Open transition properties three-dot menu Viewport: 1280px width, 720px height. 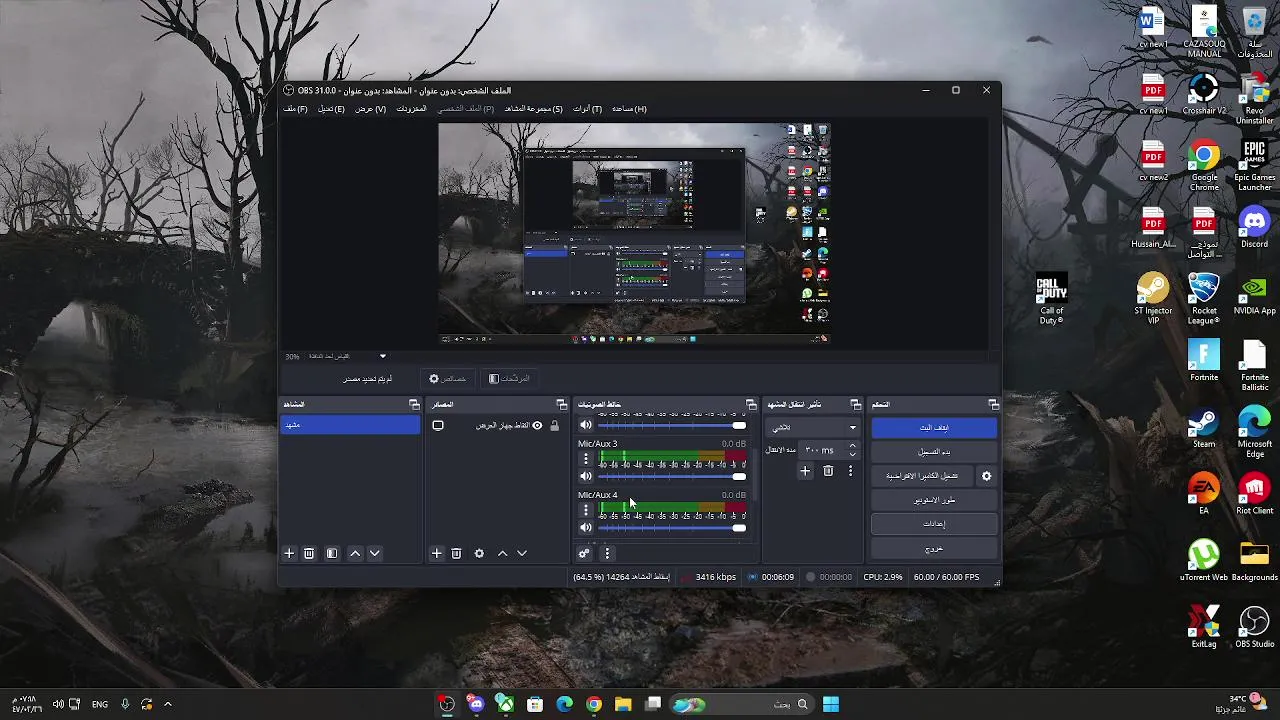[851, 471]
